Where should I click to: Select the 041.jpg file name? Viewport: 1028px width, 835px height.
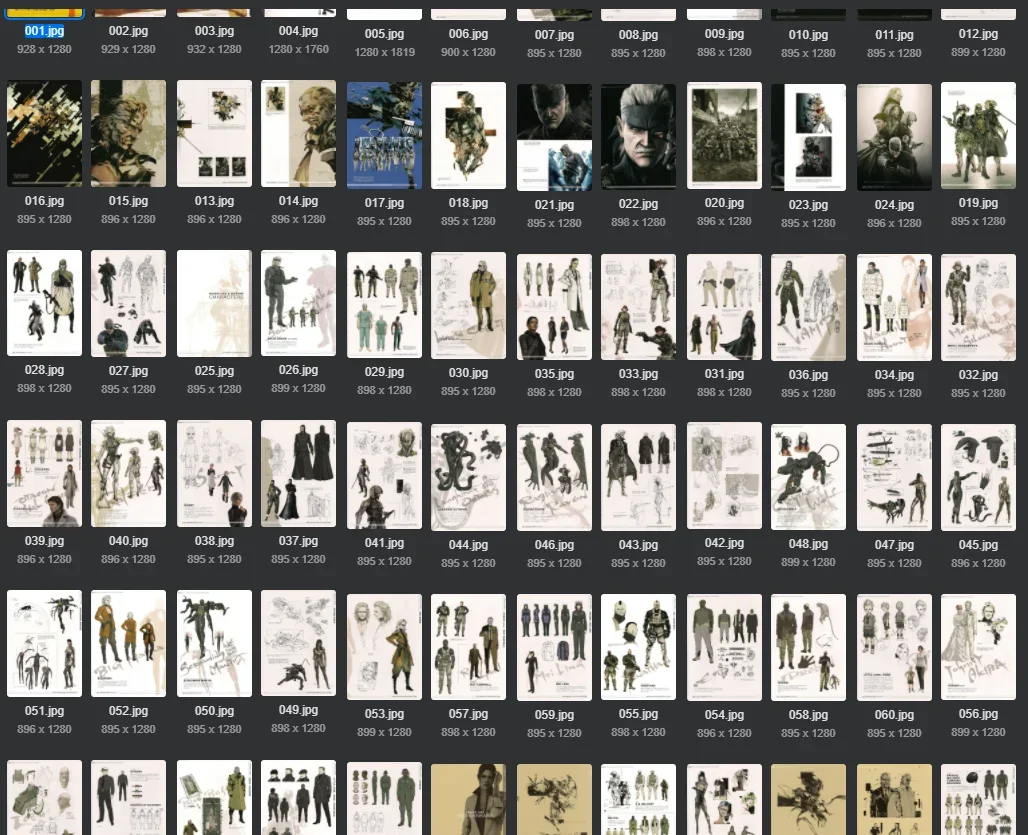coord(384,543)
